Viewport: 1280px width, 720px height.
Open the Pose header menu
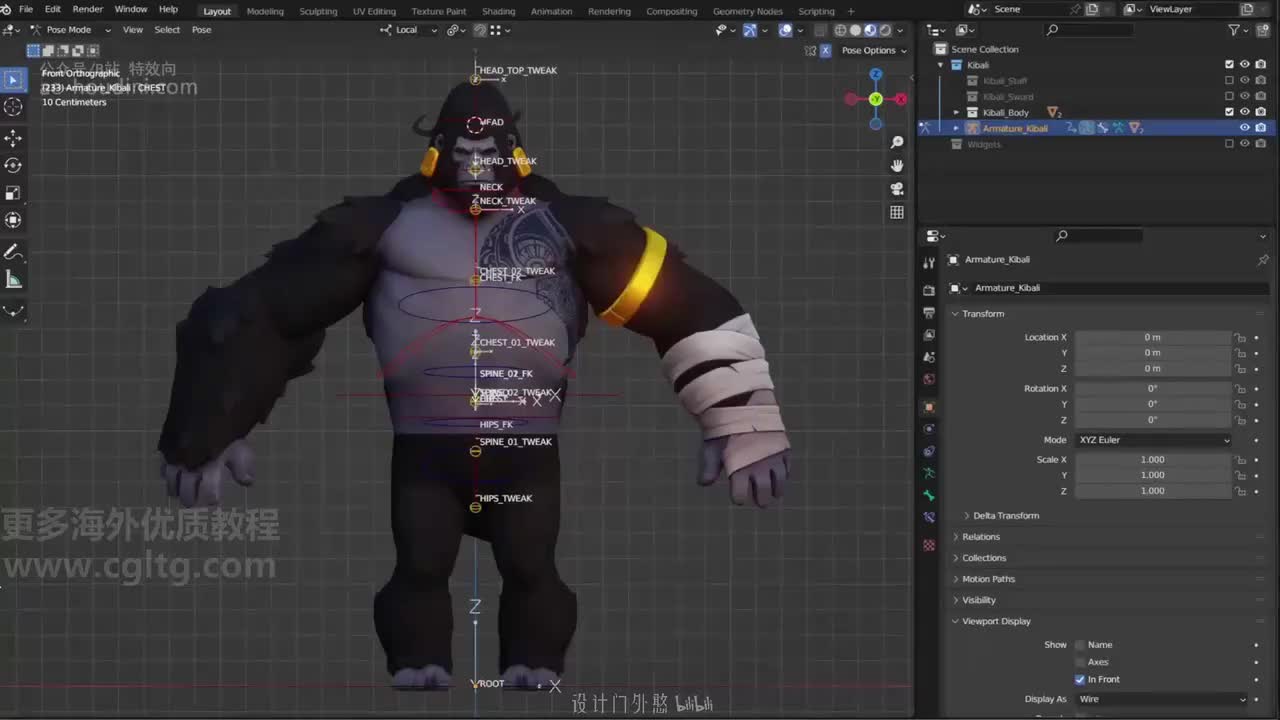(201, 30)
